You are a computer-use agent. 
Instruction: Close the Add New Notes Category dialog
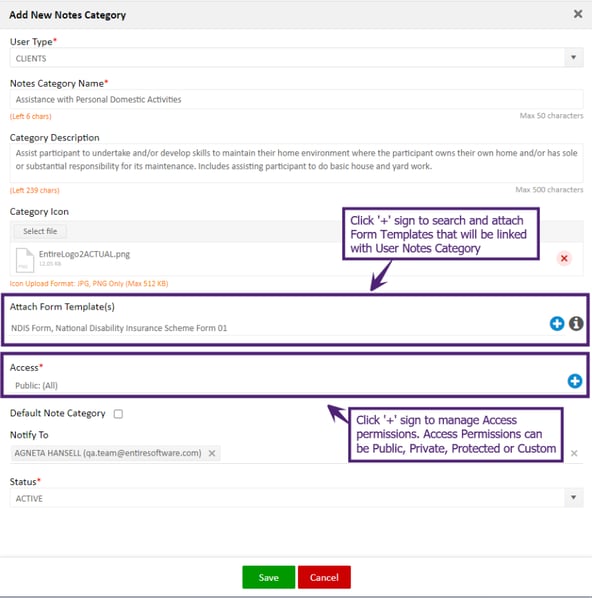pyautogui.click(x=578, y=14)
